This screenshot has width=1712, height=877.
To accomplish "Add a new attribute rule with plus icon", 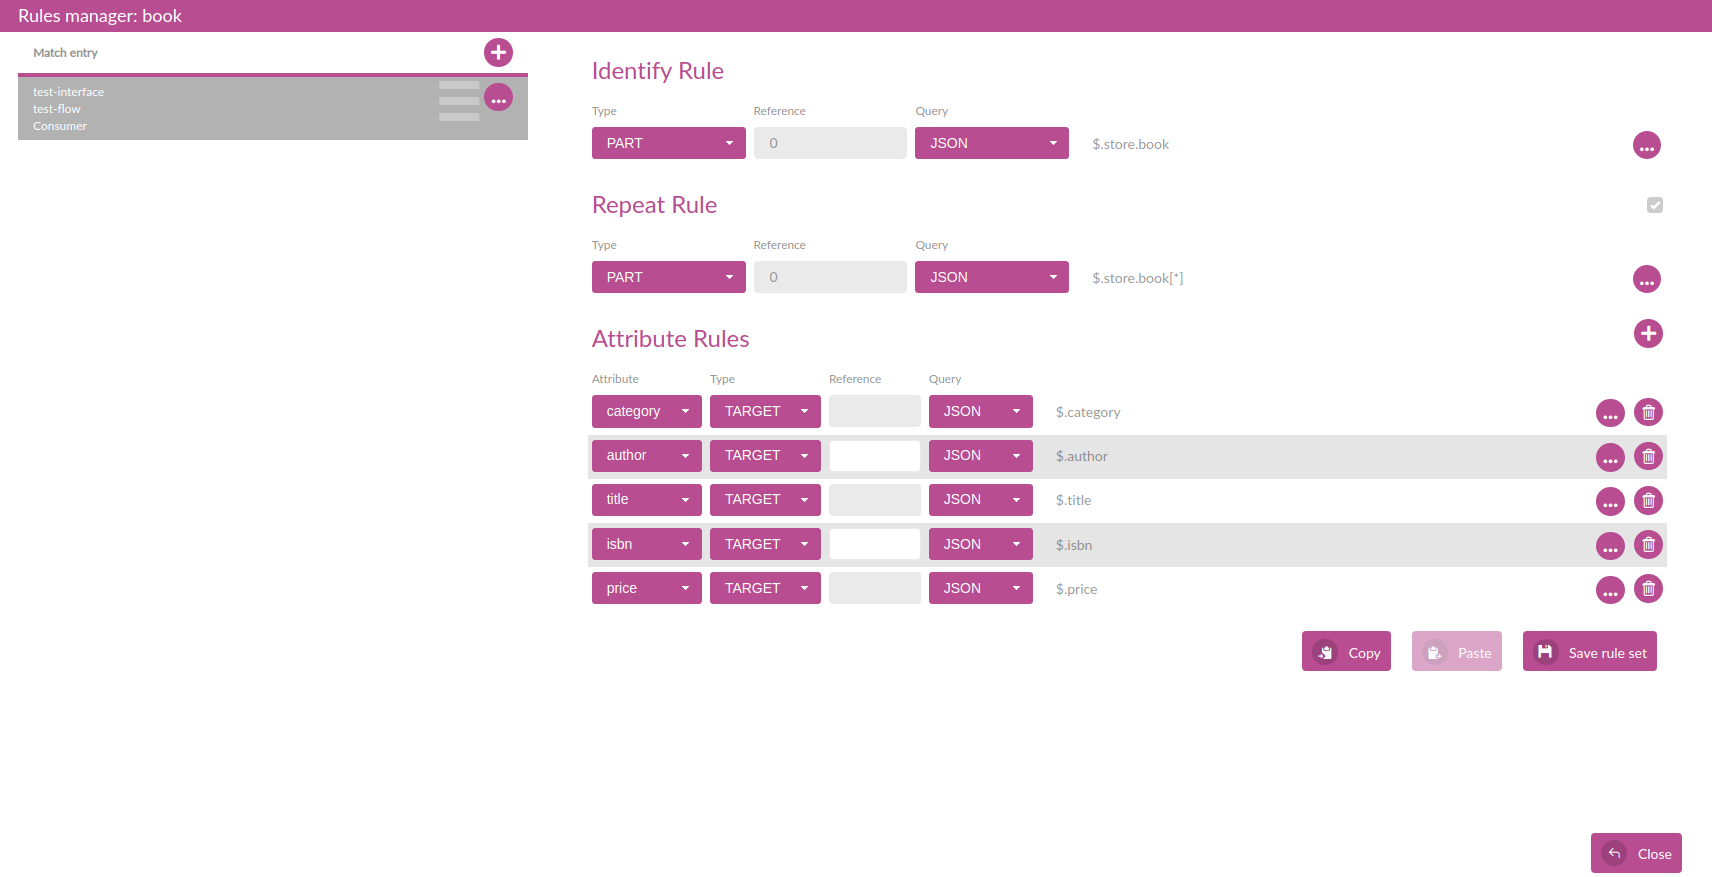I will (1648, 333).
